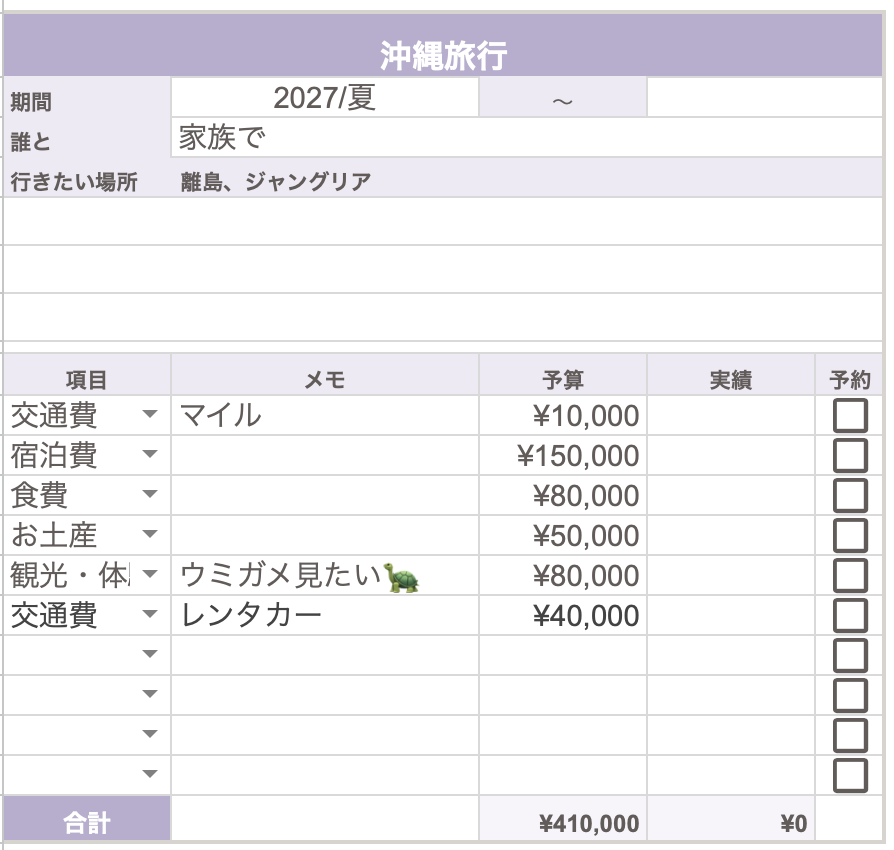
Task: Click the ウミガメ見たい memo cell
Action: 324,575
